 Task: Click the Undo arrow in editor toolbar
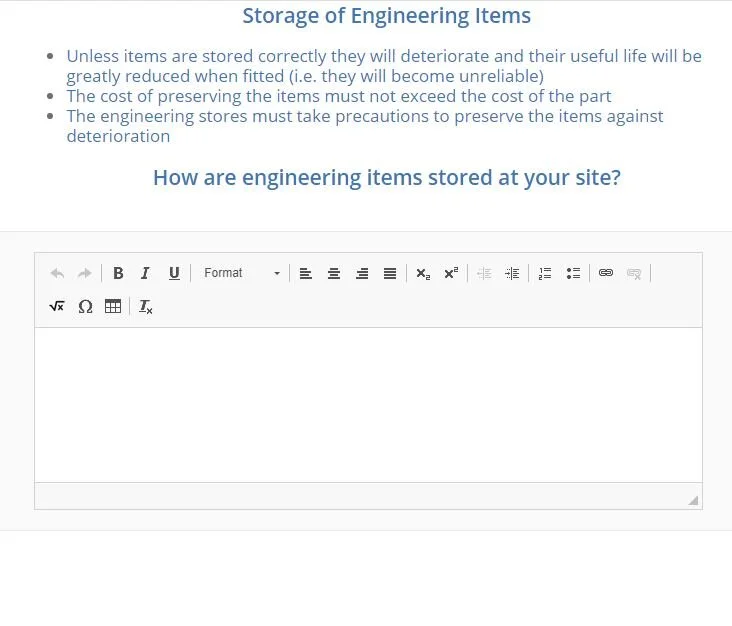point(57,273)
